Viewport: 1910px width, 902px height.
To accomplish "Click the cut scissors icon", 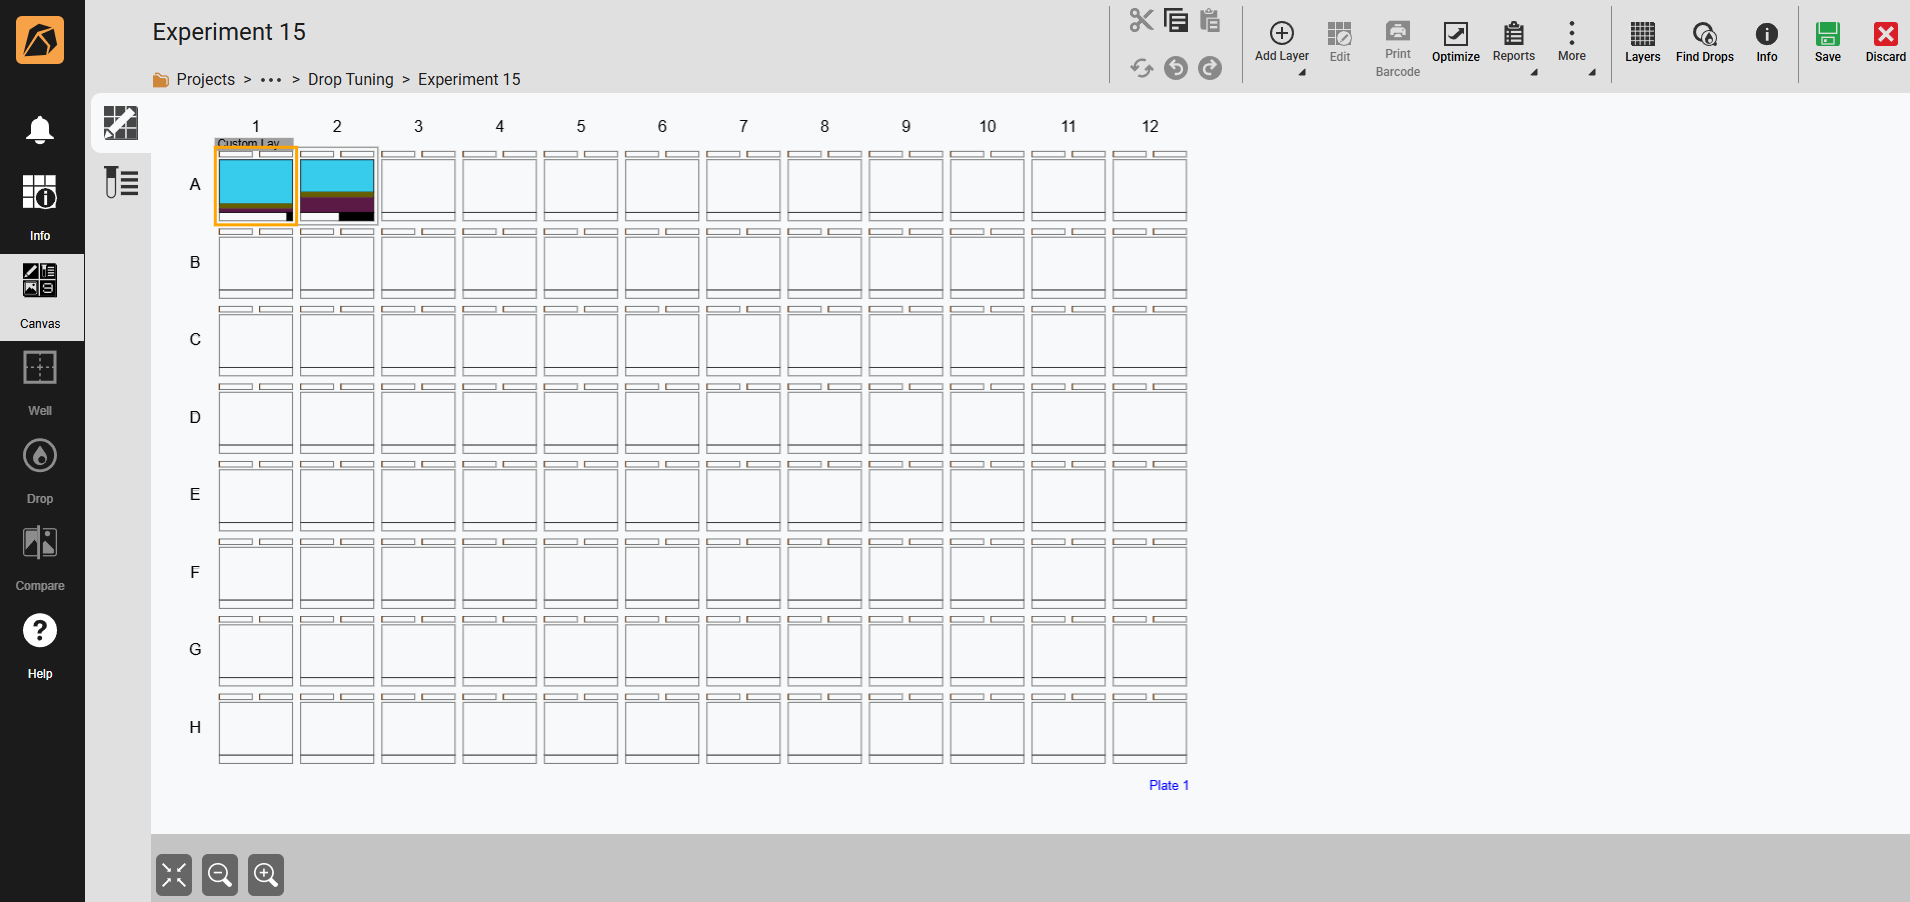I will coord(1141,20).
